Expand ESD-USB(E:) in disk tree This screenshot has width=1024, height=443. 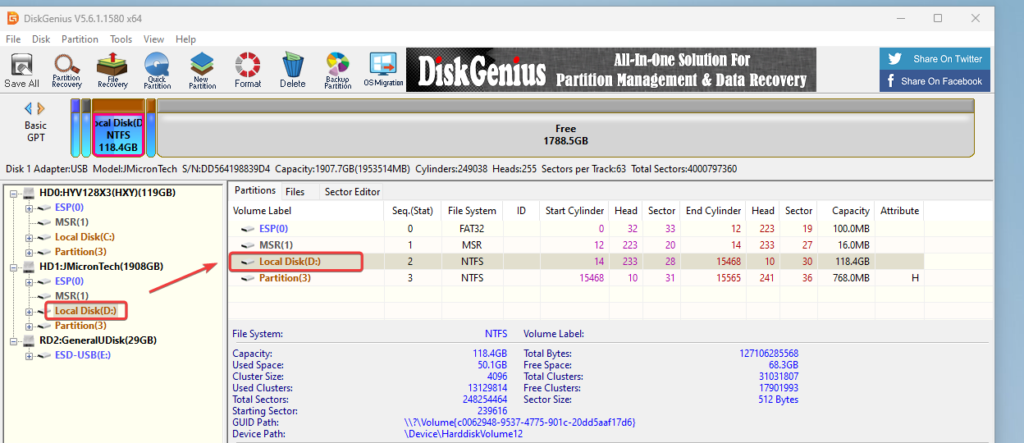(x=29, y=356)
